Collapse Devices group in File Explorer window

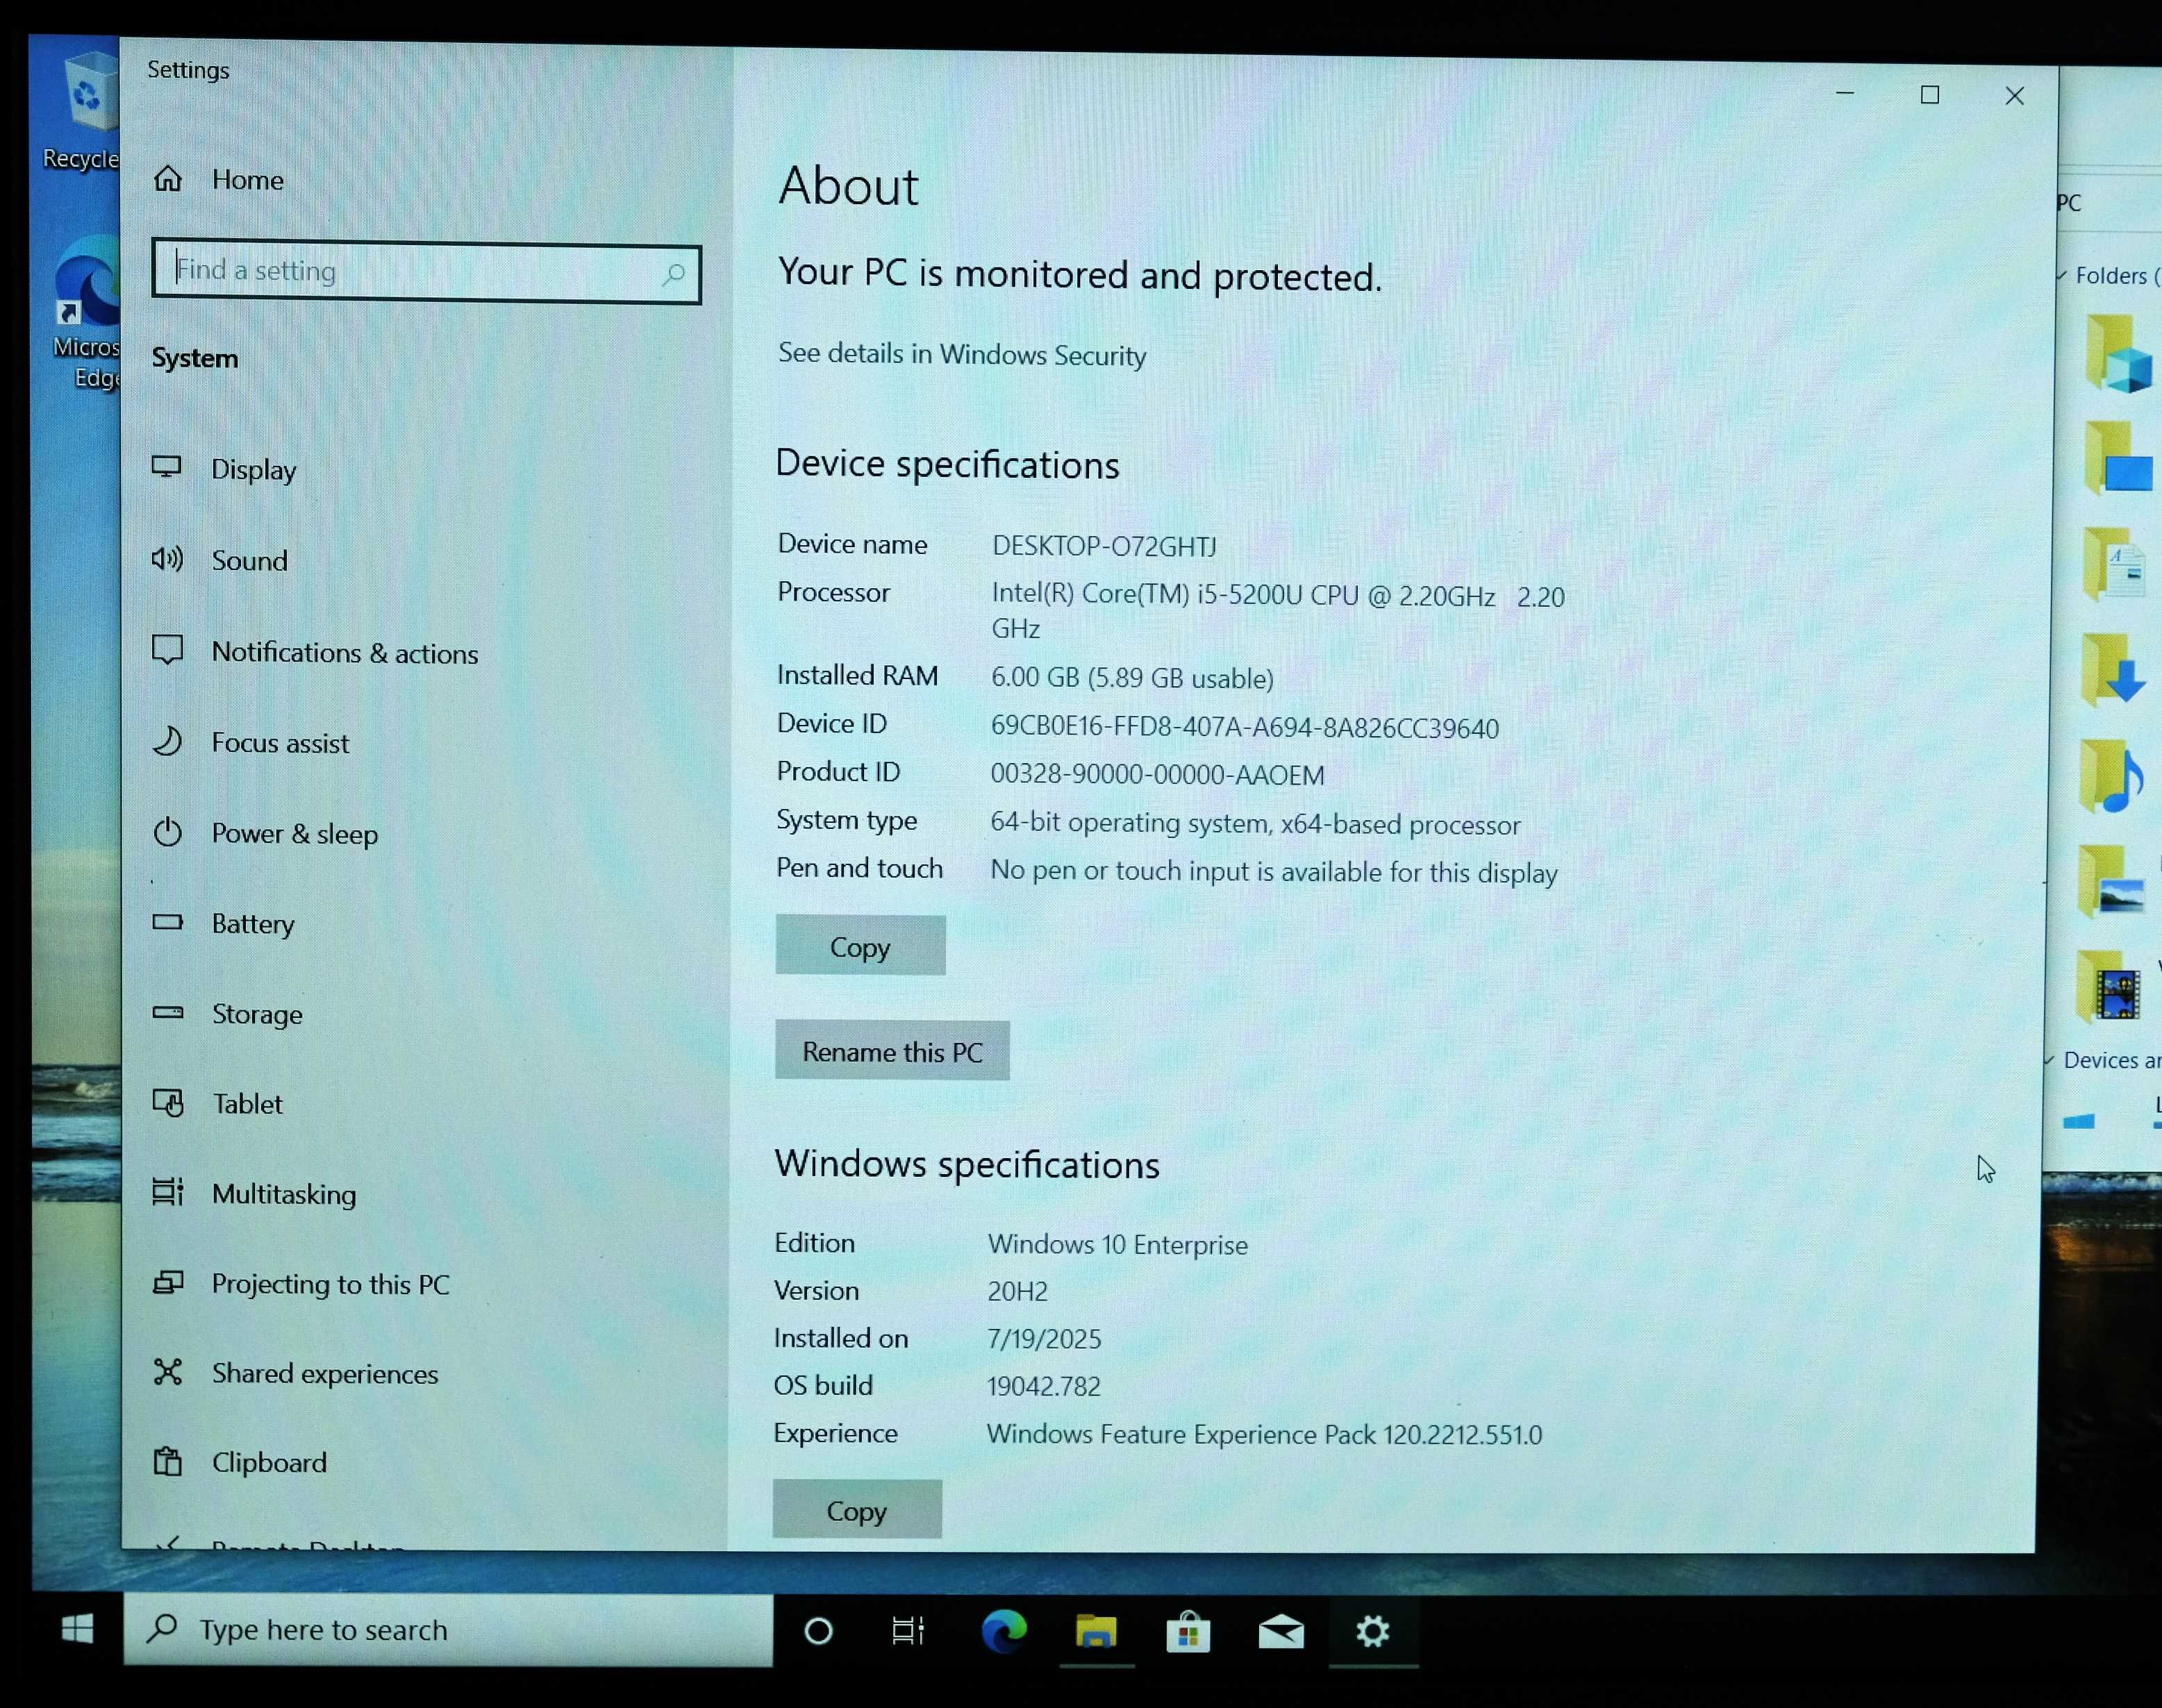point(2049,1060)
